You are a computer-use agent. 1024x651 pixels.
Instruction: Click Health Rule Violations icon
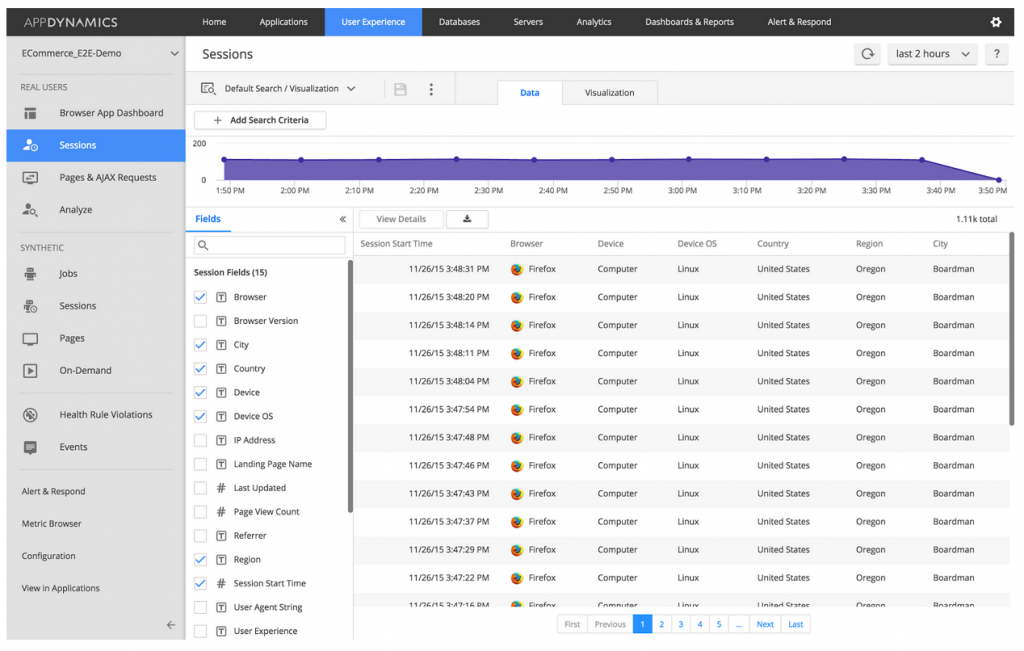(30, 415)
